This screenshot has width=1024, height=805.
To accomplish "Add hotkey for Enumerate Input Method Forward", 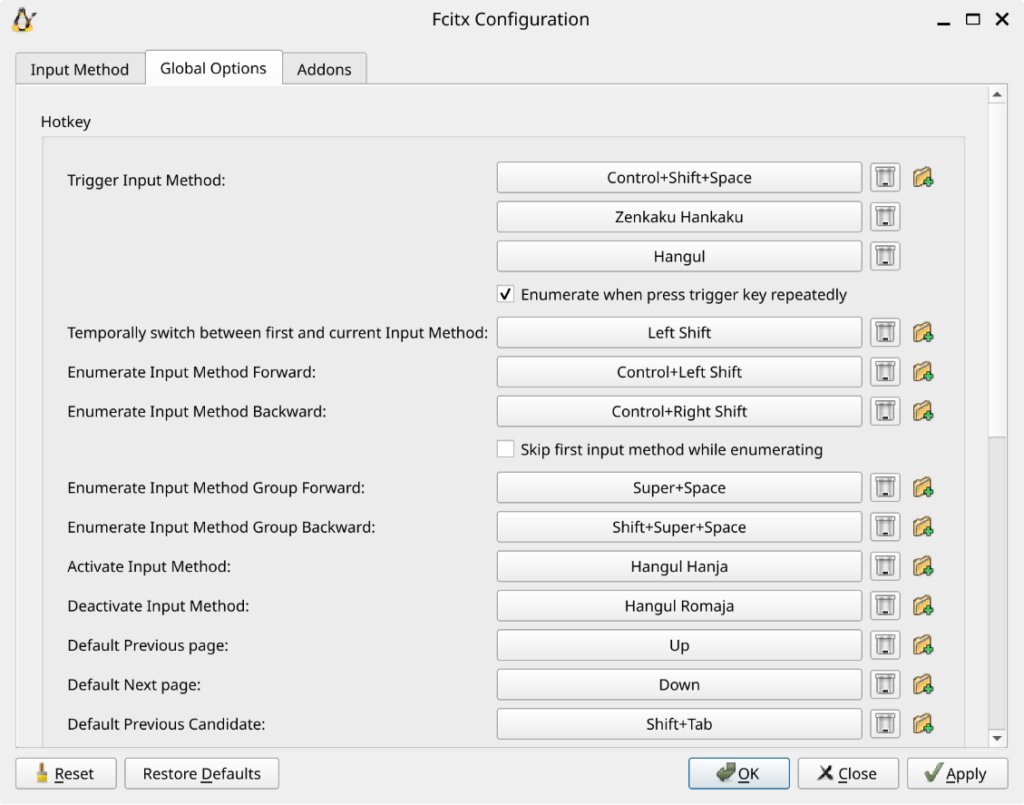I will (x=923, y=372).
